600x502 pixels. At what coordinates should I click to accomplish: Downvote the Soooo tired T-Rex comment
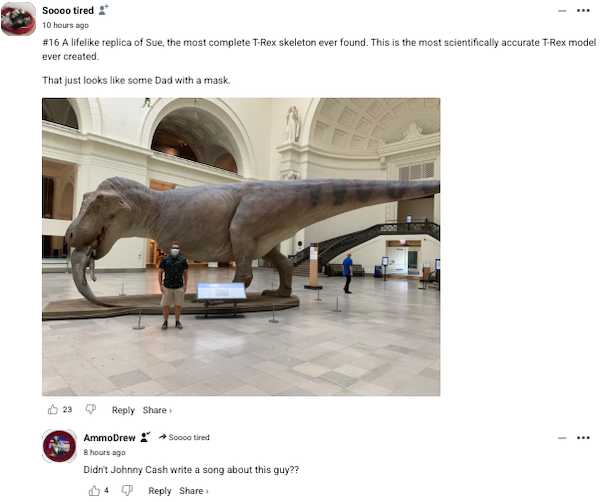pyautogui.click(x=91, y=410)
